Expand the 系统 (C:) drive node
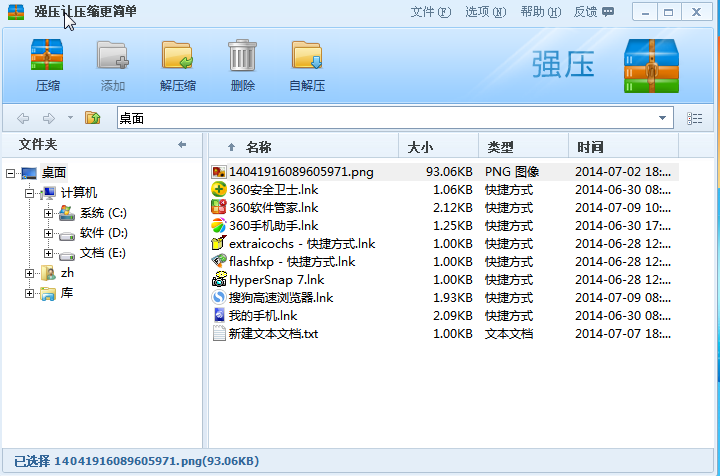Image resolution: width=720 pixels, height=476 pixels. pos(48,213)
